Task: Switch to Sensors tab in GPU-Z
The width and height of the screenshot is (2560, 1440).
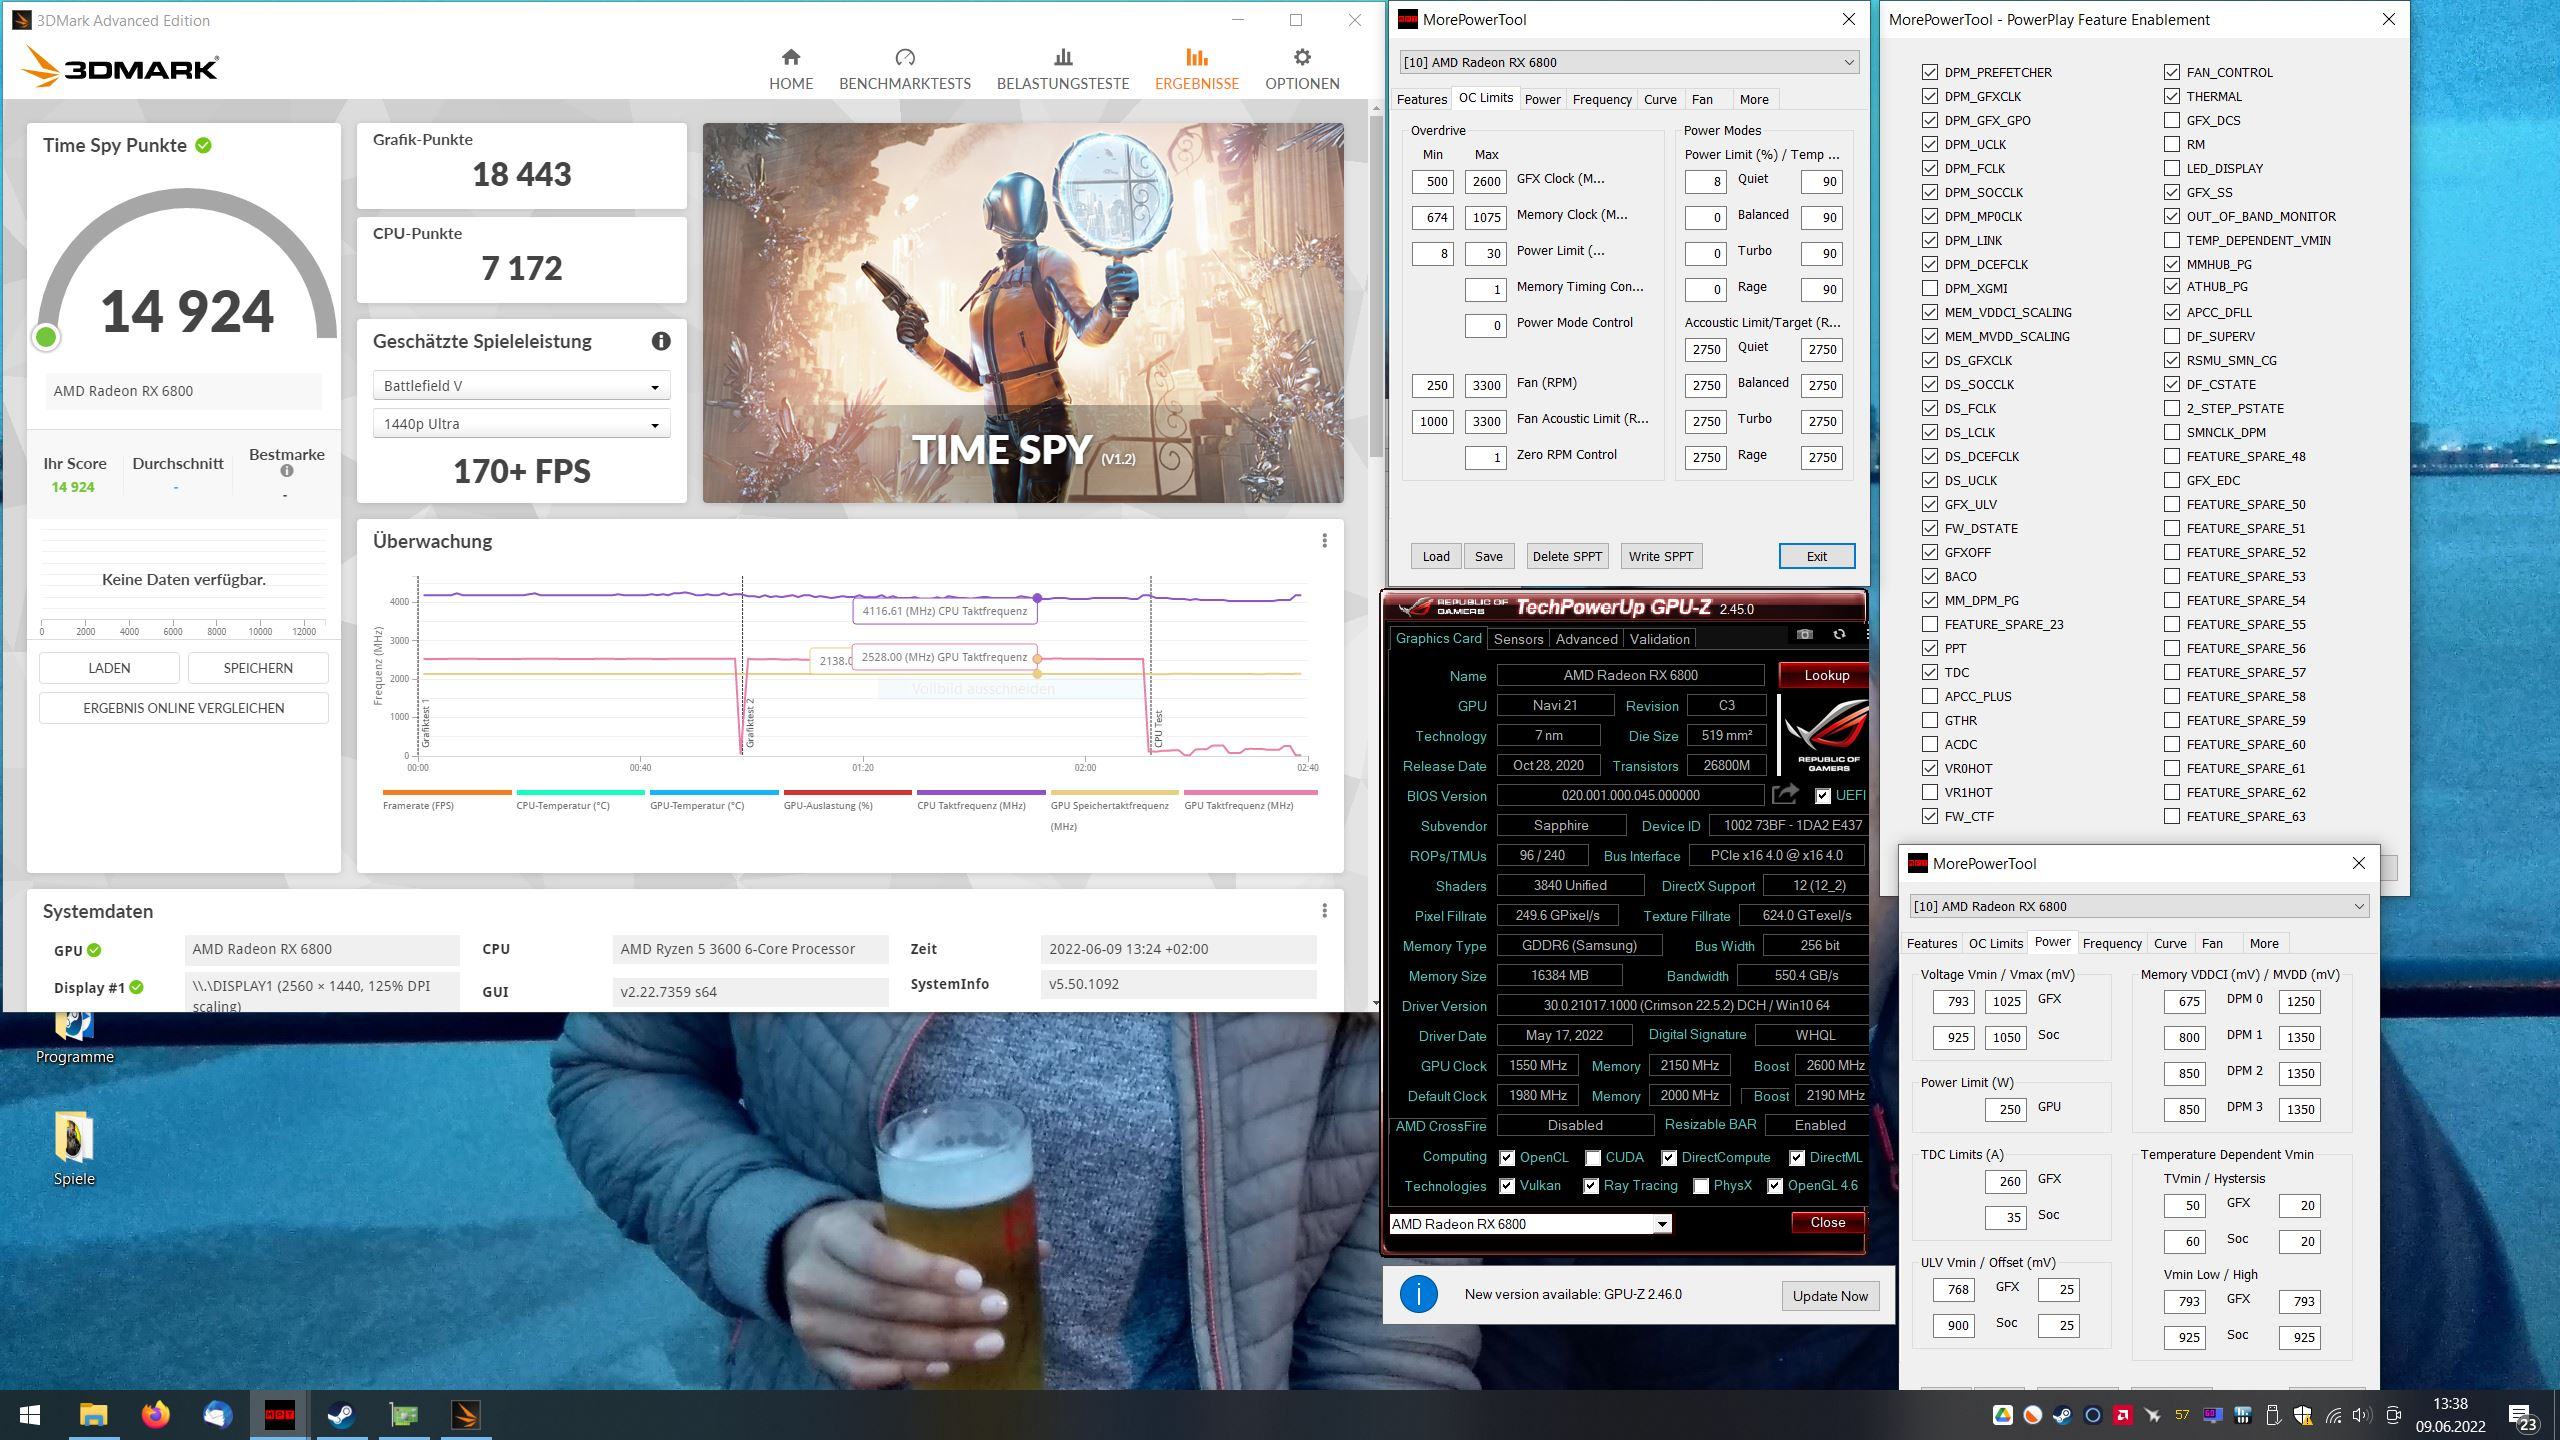Action: point(1518,639)
